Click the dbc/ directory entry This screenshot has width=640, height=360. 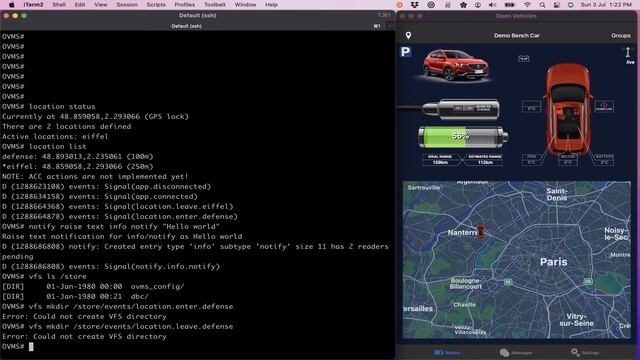click(140, 296)
